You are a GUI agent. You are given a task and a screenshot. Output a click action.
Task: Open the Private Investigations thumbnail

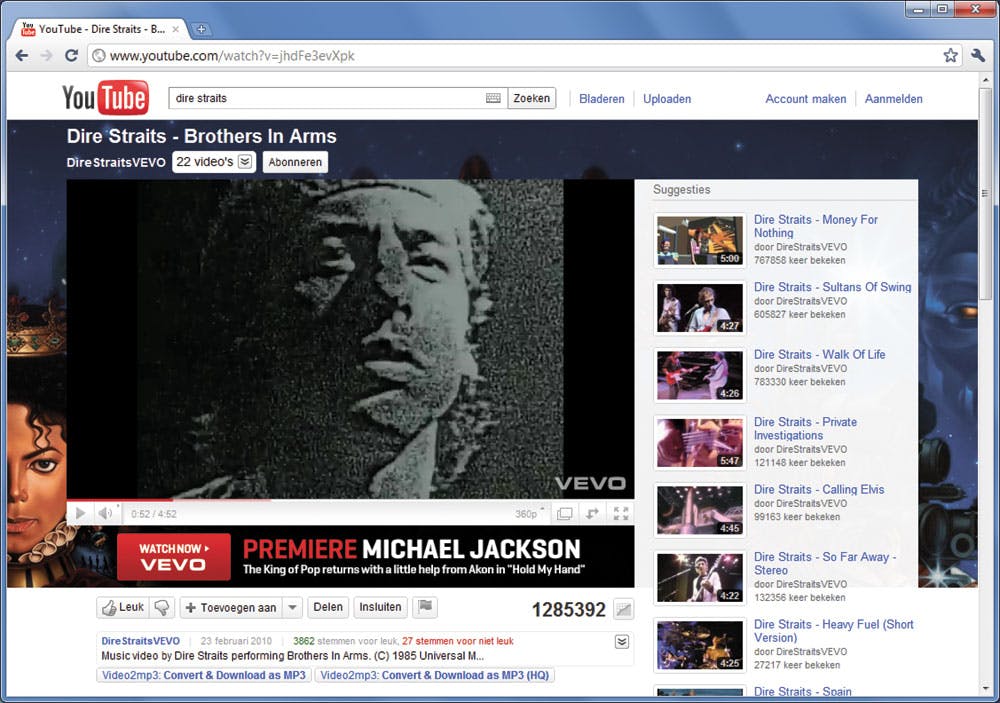(x=700, y=443)
